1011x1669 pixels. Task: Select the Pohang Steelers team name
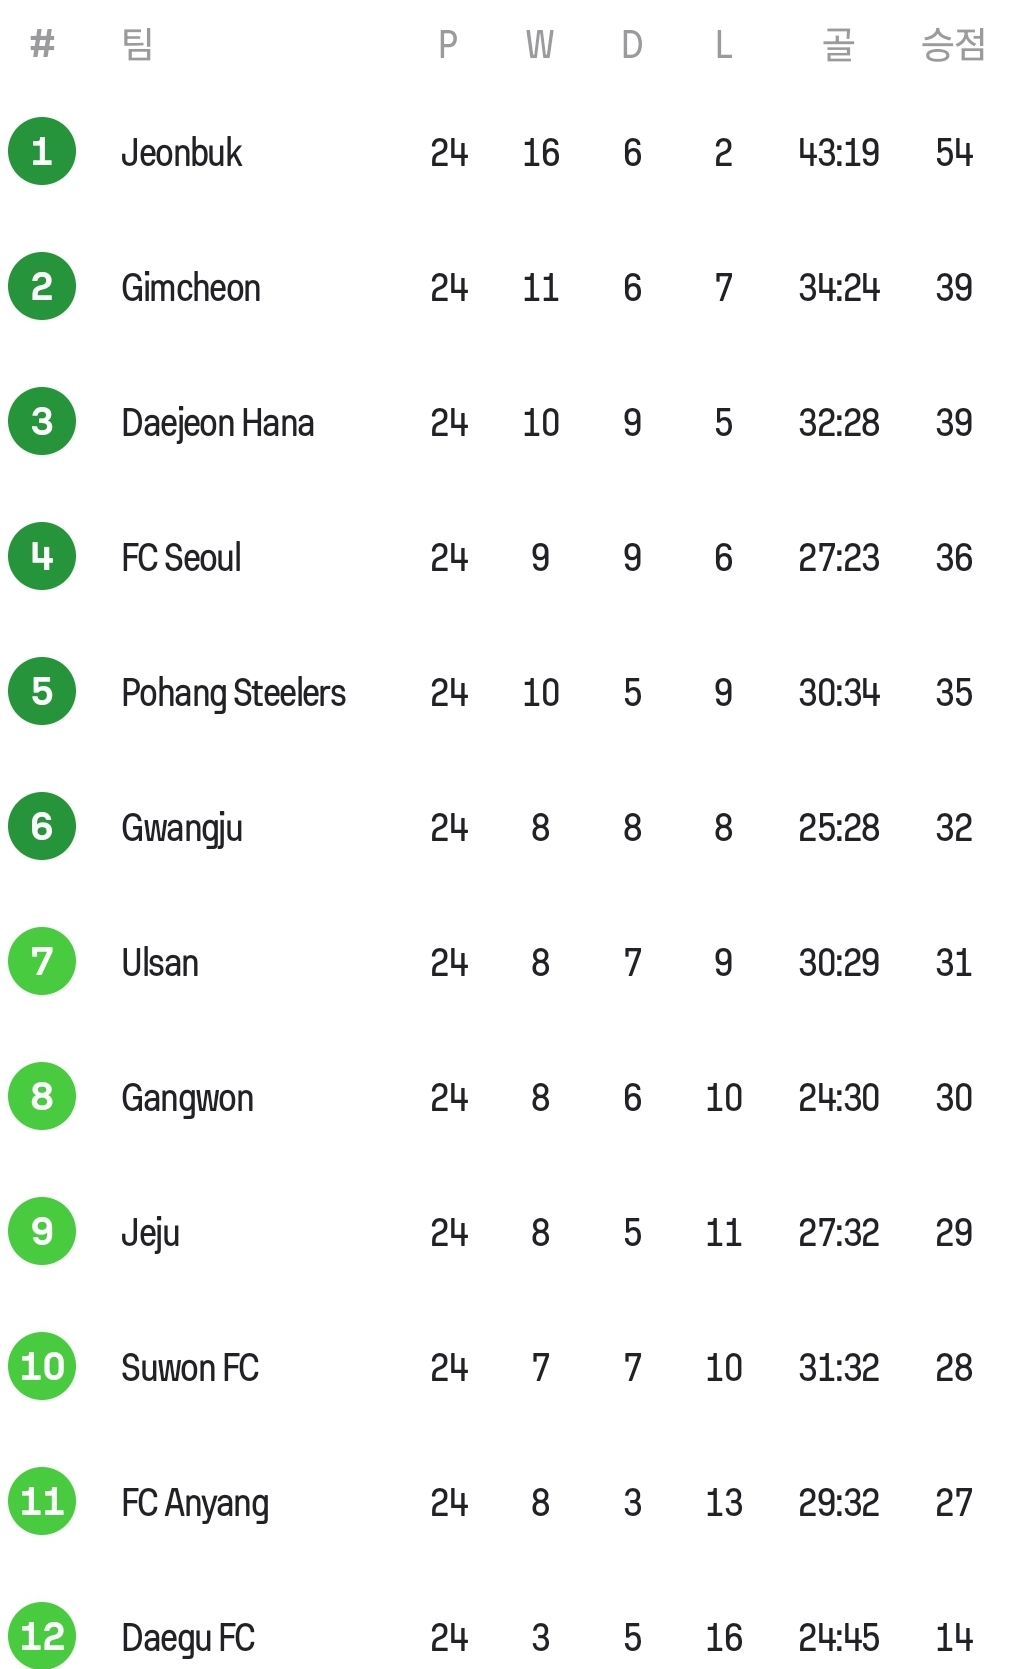(233, 693)
